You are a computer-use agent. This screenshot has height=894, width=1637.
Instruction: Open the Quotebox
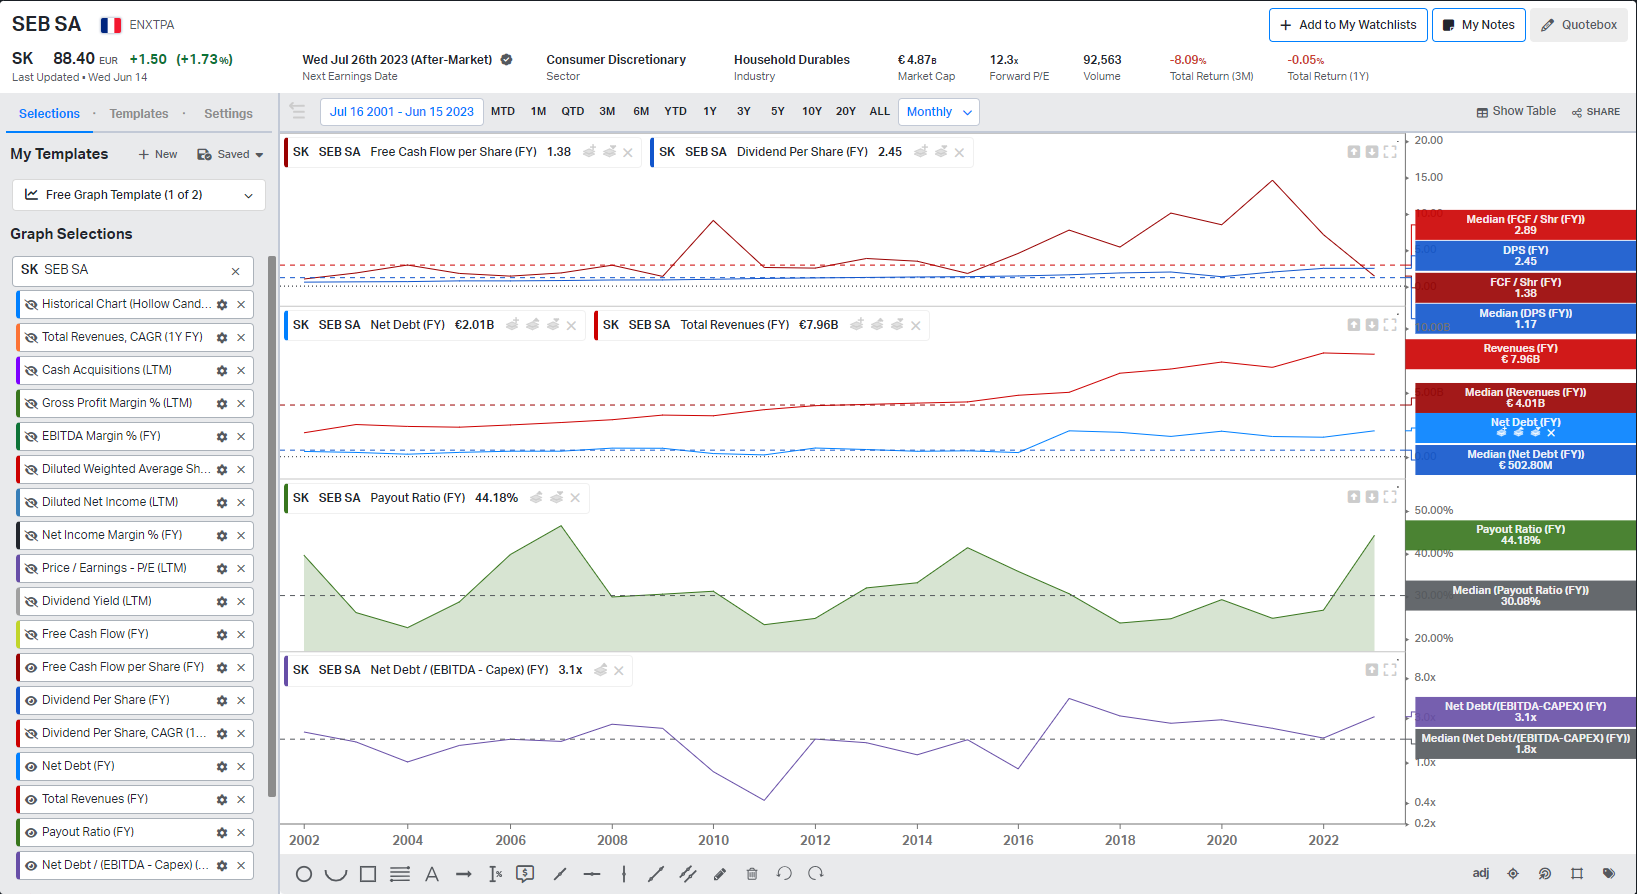tap(1579, 25)
